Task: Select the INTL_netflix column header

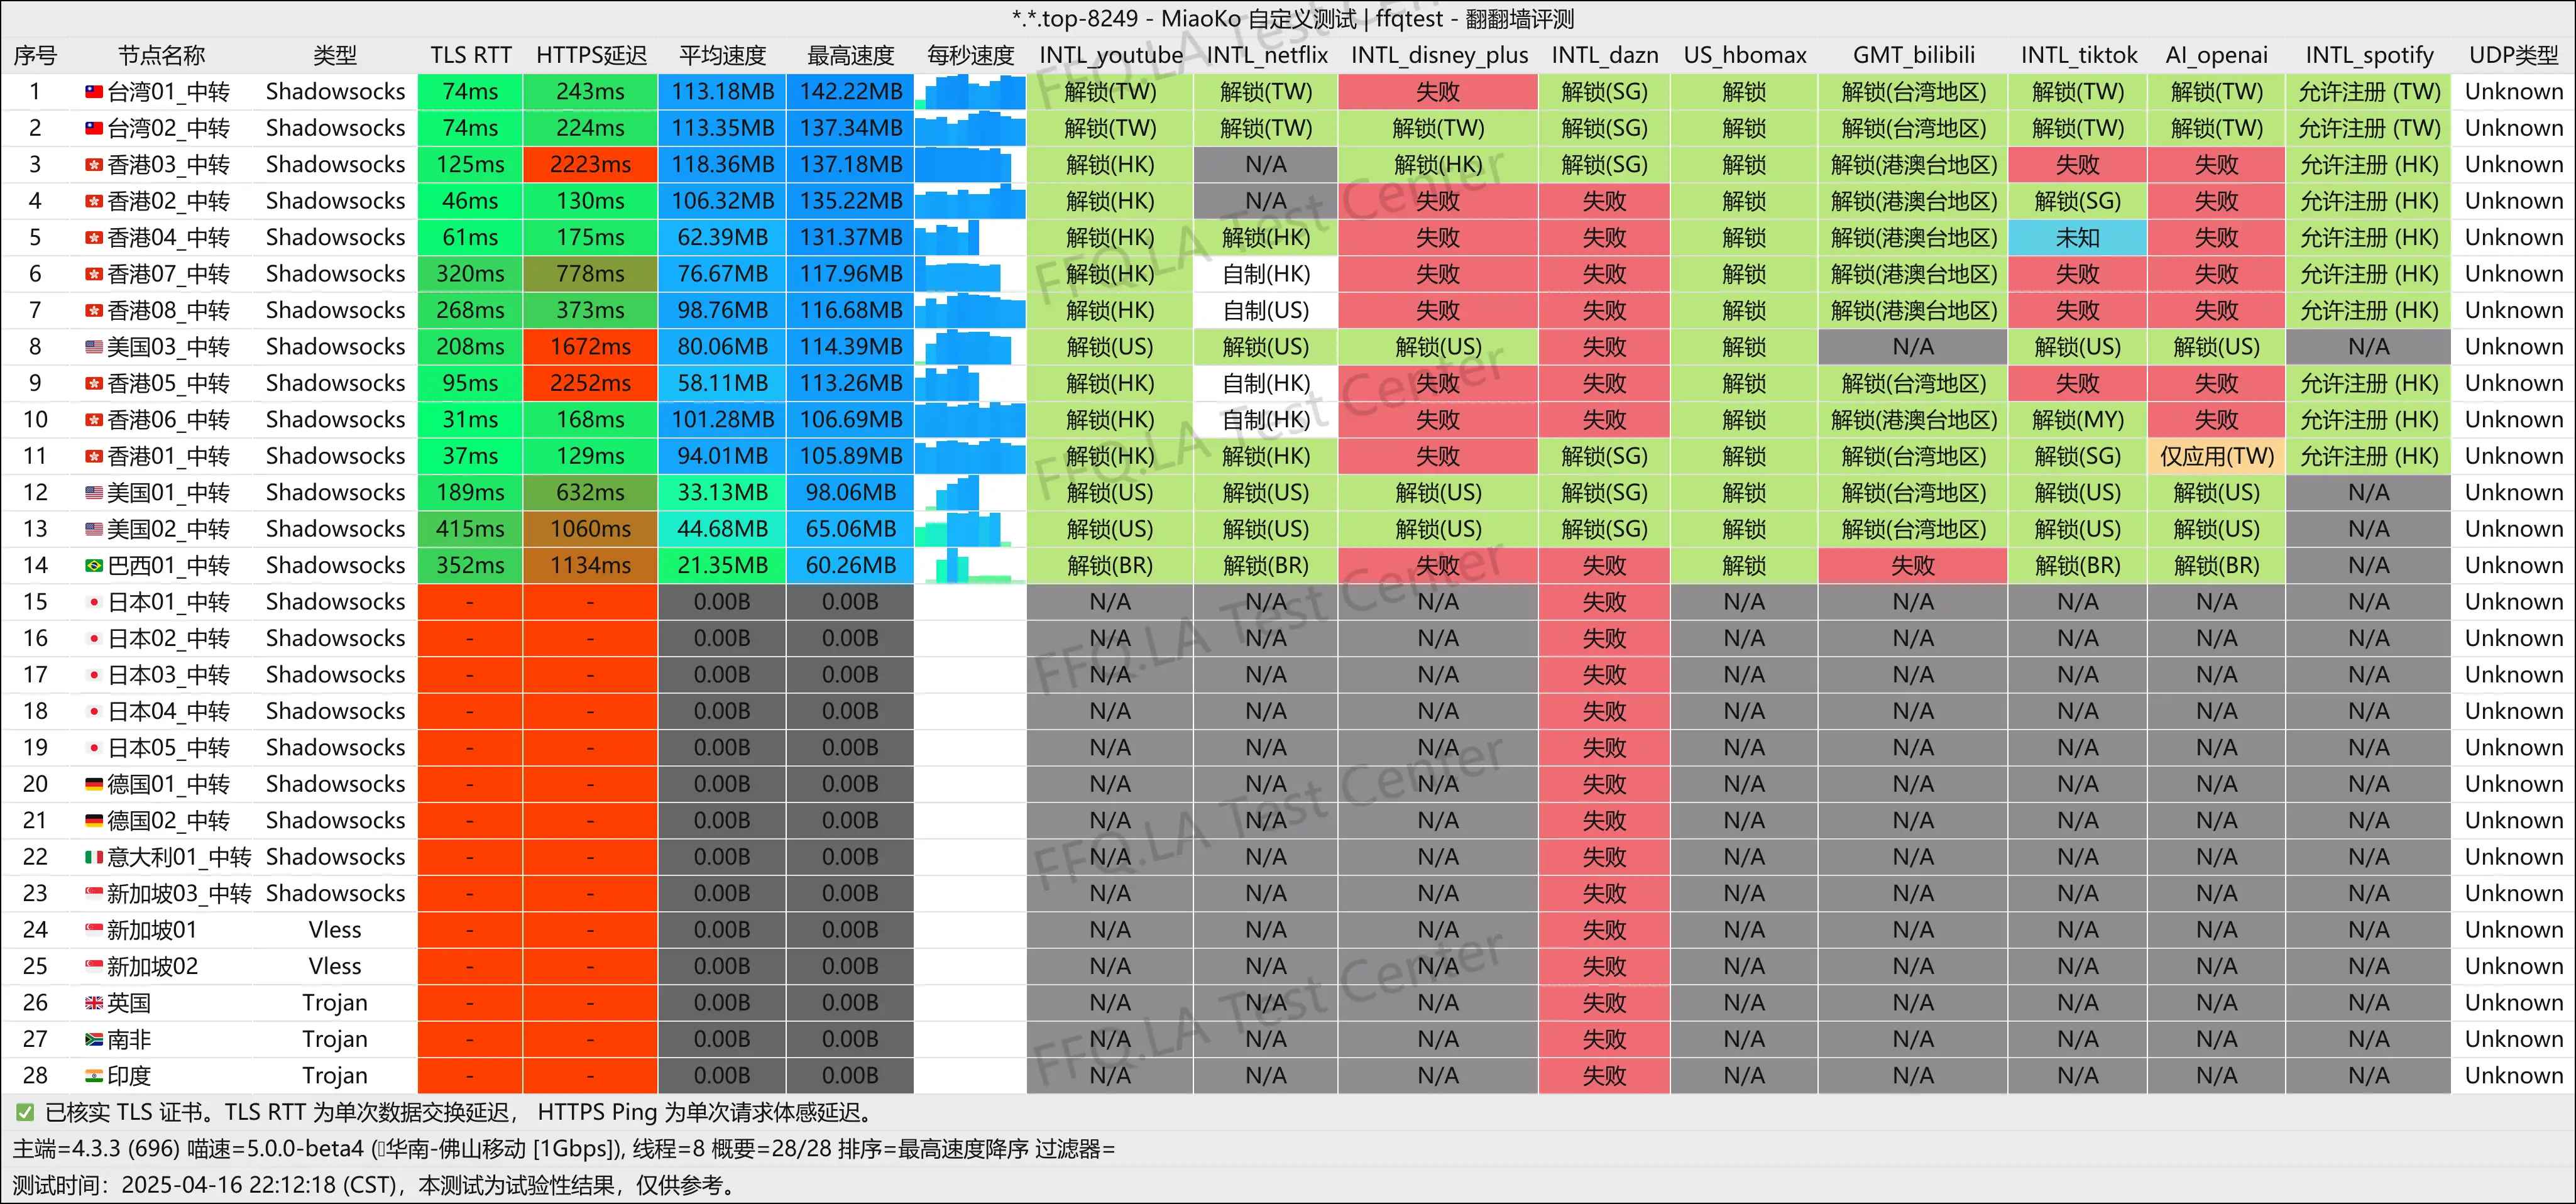Action: point(1266,55)
